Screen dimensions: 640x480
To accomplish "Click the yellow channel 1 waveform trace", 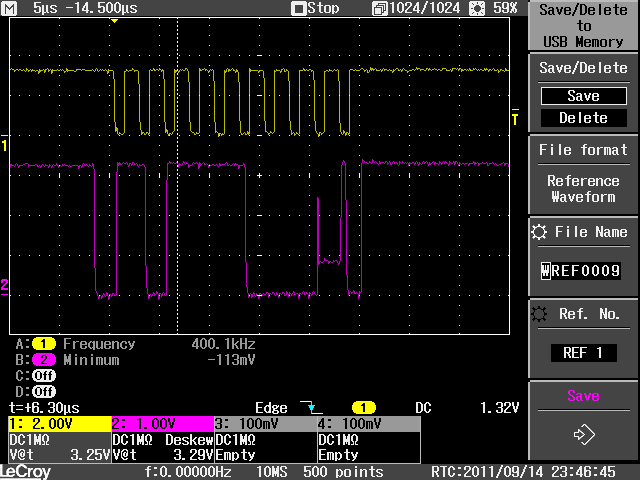I will [x=259, y=102].
